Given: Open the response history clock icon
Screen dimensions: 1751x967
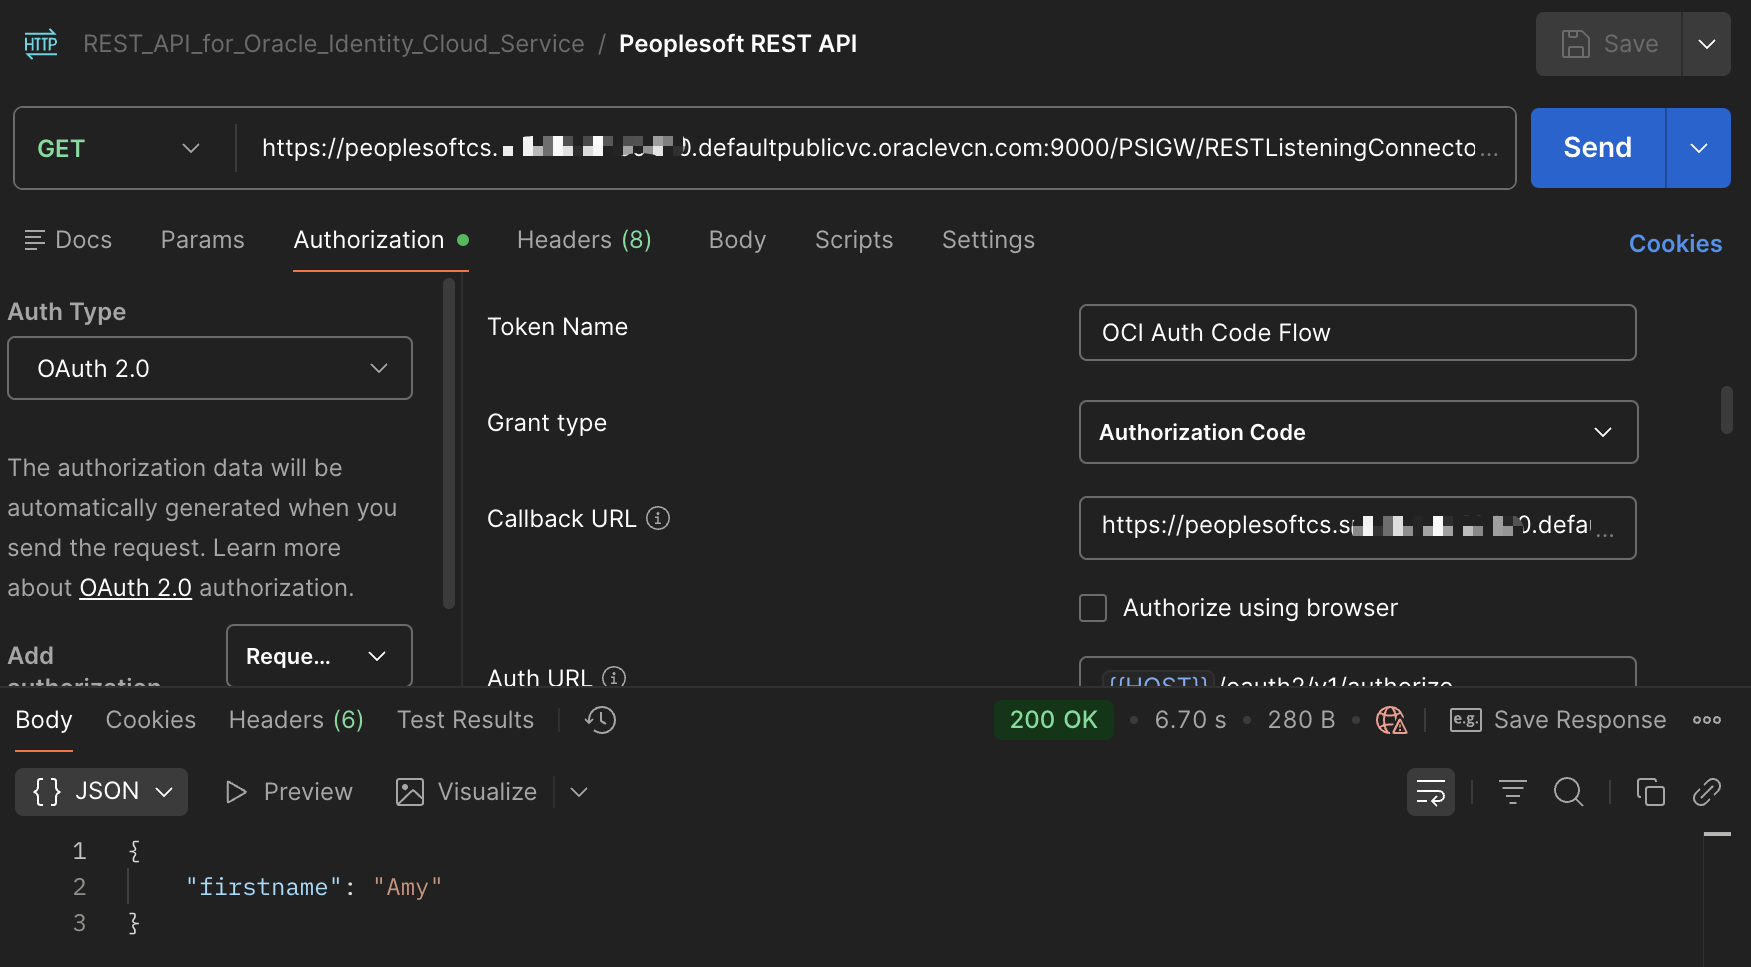Looking at the screenshot, I should (601, 720).
